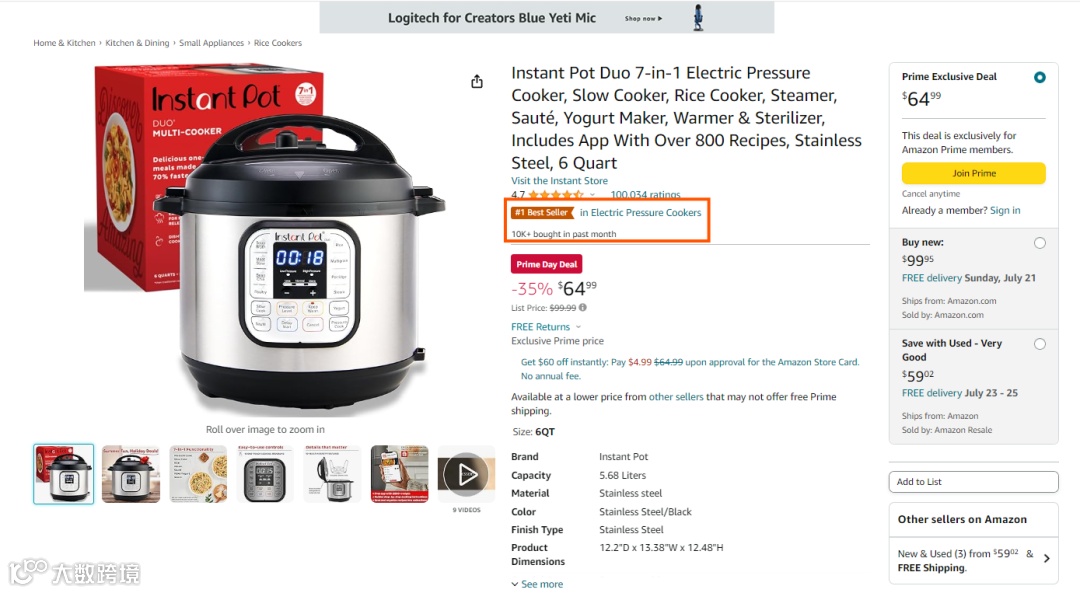Select the control panel close-up thumbnail
The width and height of the screenshot is (1080, 593).
265,474
